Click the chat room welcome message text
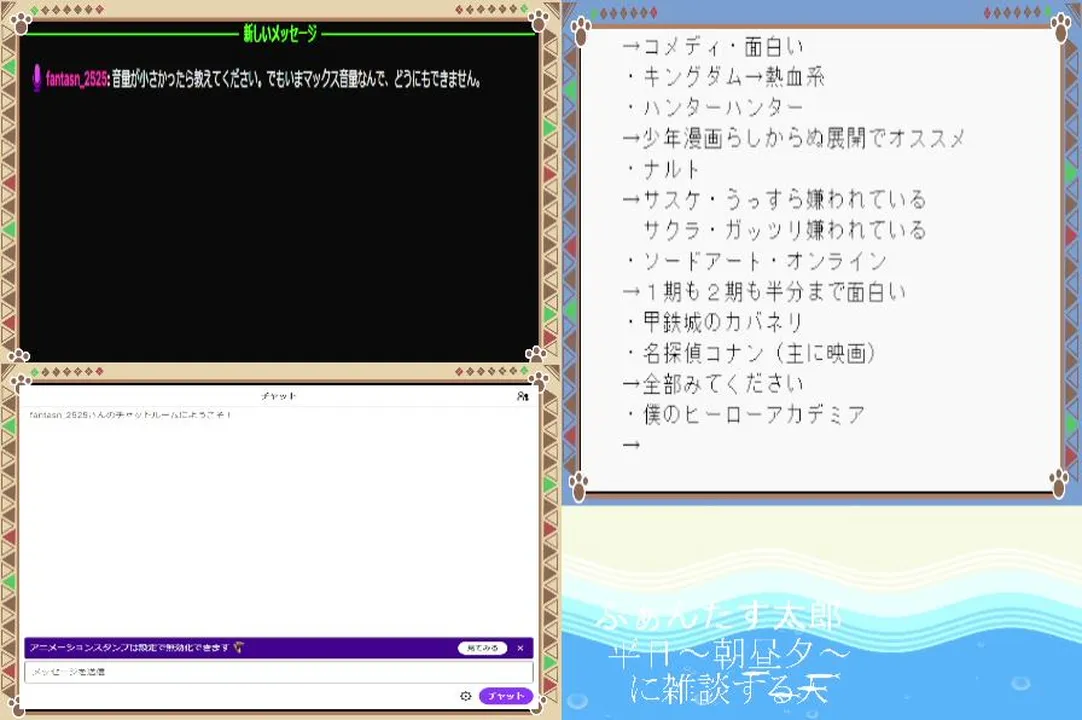Screen dimensions: 1082x720 click(x=130, y=415)
